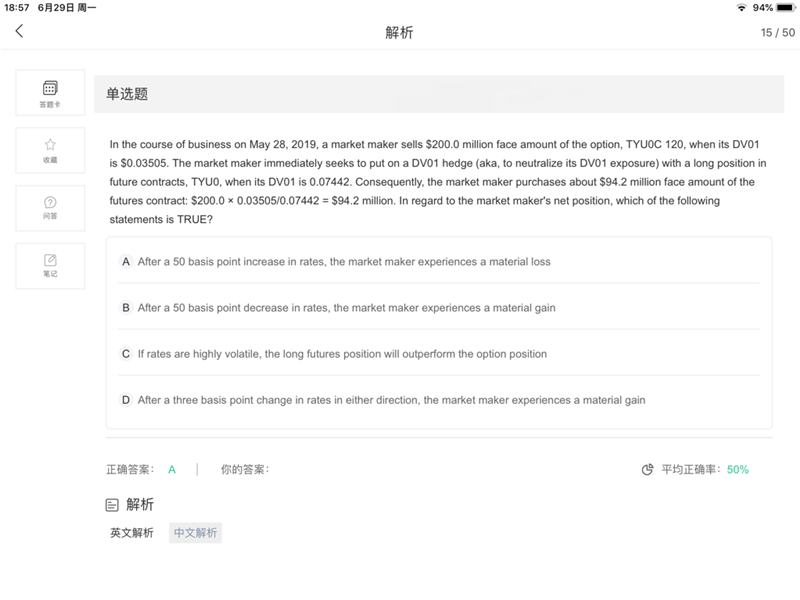This screenshot has width=800, height=600.
Task: Select option B radio circle
Action: (126, 308)
